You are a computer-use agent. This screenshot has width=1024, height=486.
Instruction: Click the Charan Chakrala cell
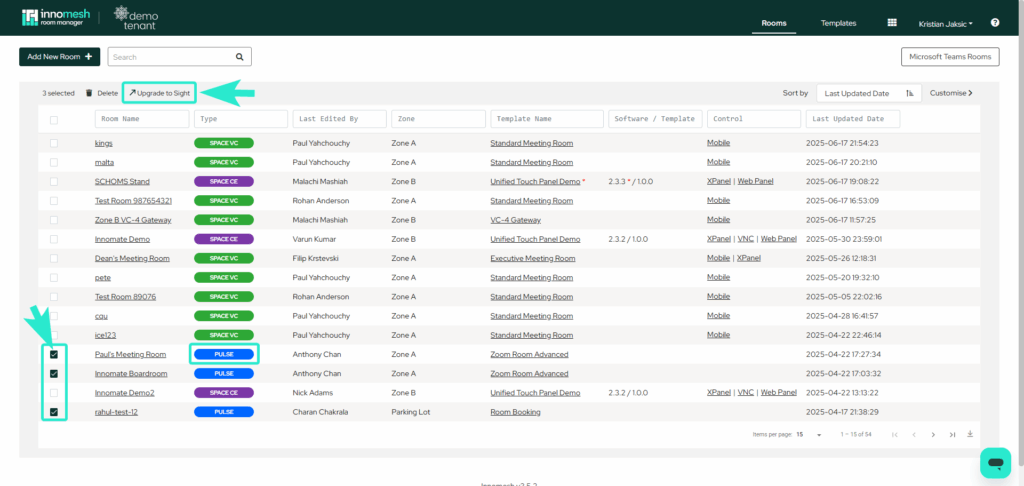[x=319, y=412]
